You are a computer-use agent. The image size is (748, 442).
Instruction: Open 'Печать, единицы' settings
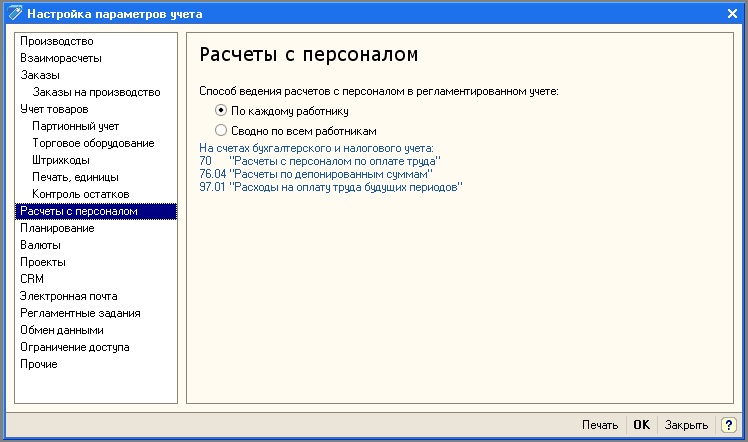[x=75, y=177]
